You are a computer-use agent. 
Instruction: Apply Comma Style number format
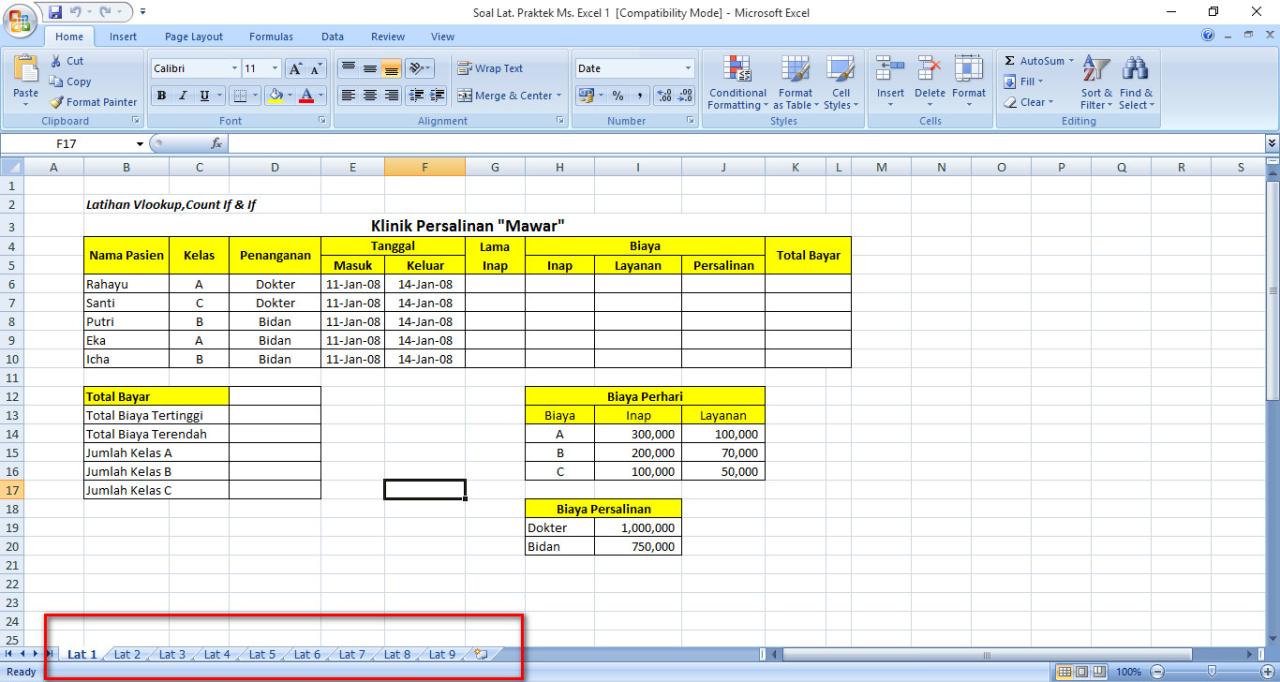click(x=638, y=96)
